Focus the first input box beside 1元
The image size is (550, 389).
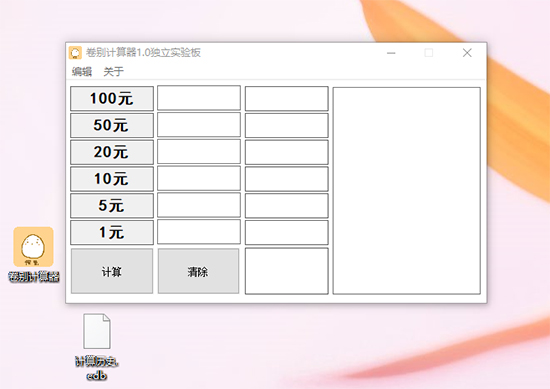pos(199,232)
